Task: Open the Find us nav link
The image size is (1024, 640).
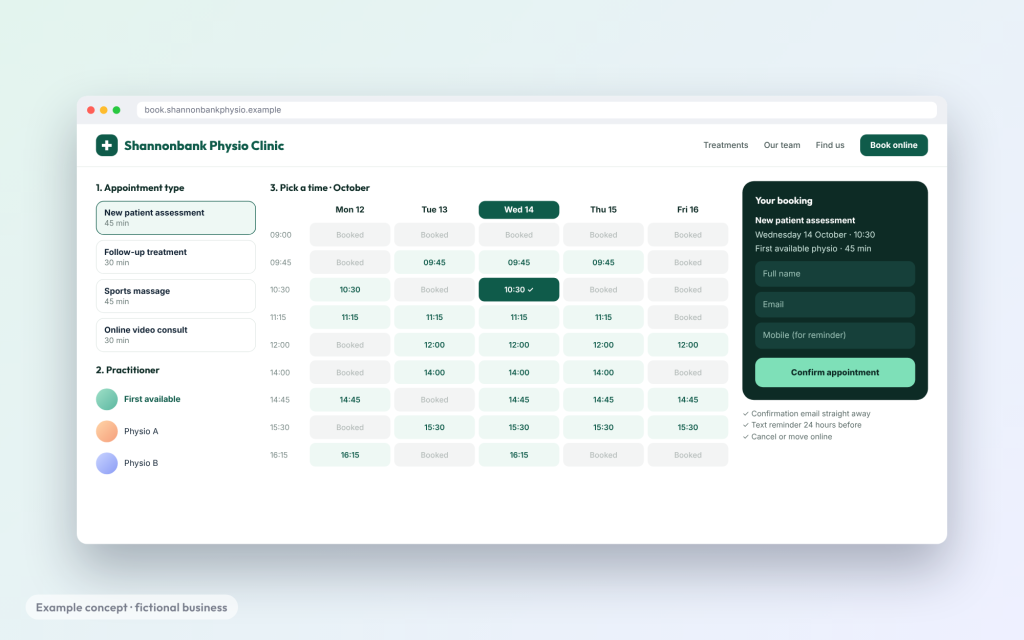Action: [x=829, y=145]
